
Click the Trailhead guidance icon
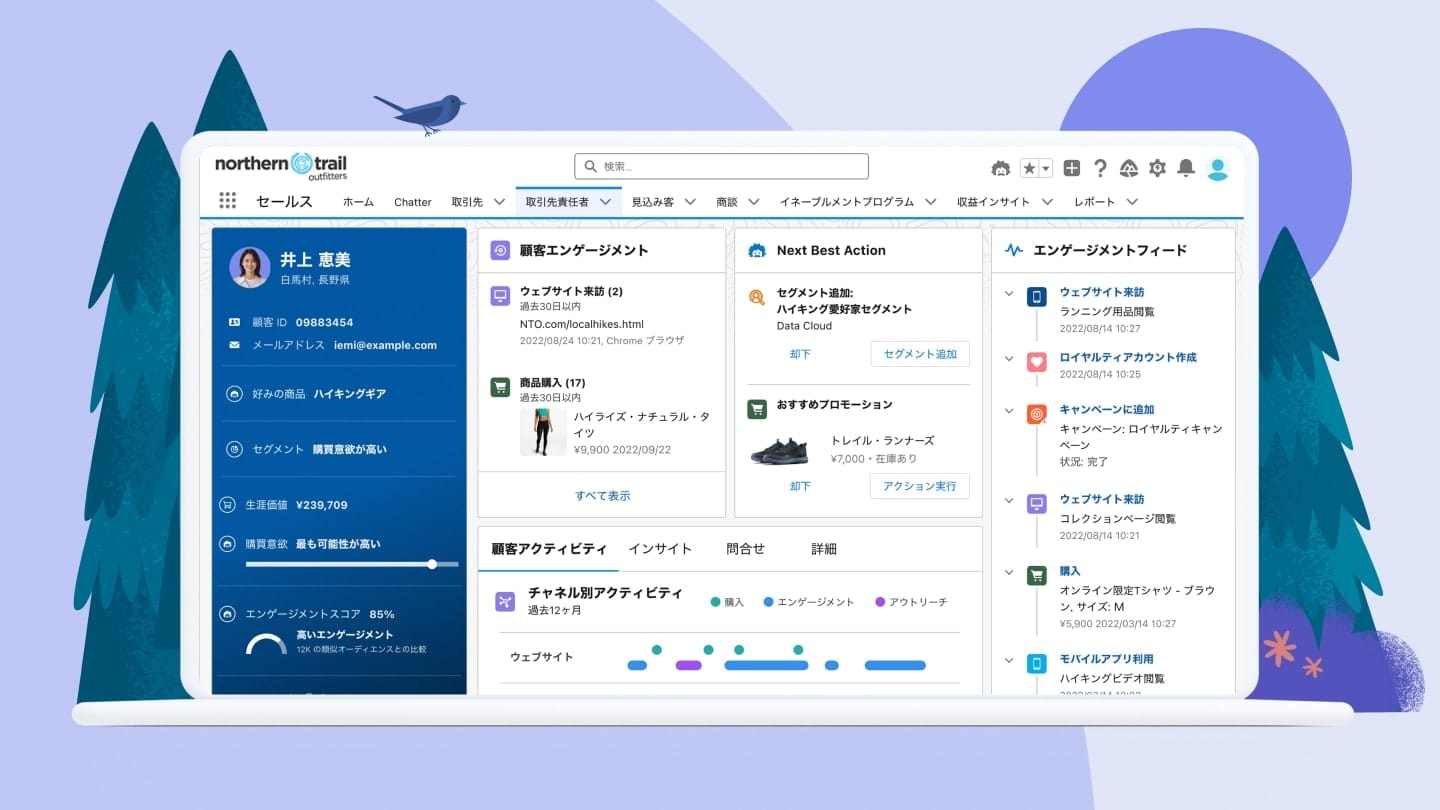point(1129,168)
